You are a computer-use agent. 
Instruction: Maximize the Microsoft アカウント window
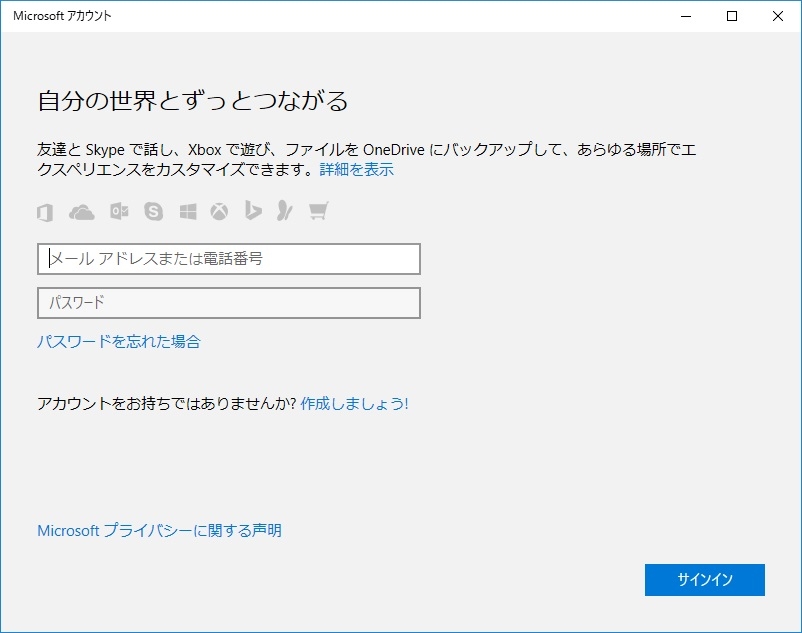pyautogui.click(x=732, y=16)
